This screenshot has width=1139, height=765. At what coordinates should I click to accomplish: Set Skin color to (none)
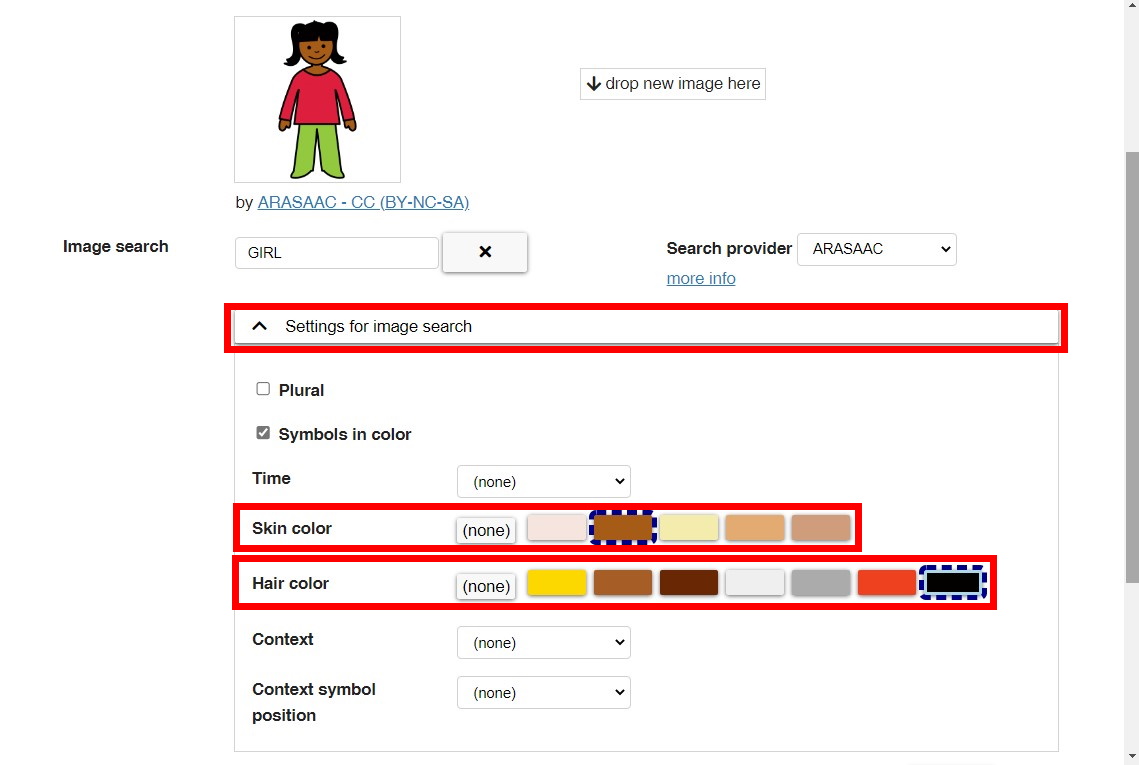486,530
